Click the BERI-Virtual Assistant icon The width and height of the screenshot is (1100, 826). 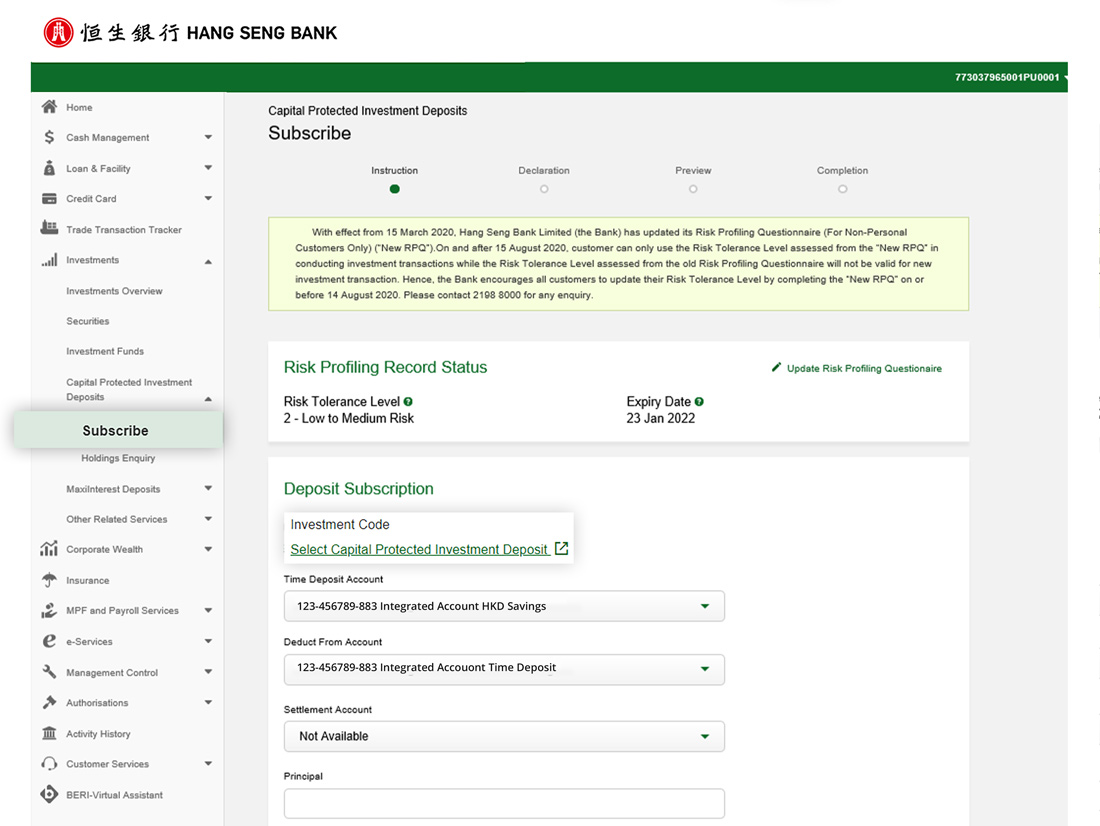coord(49,794)
